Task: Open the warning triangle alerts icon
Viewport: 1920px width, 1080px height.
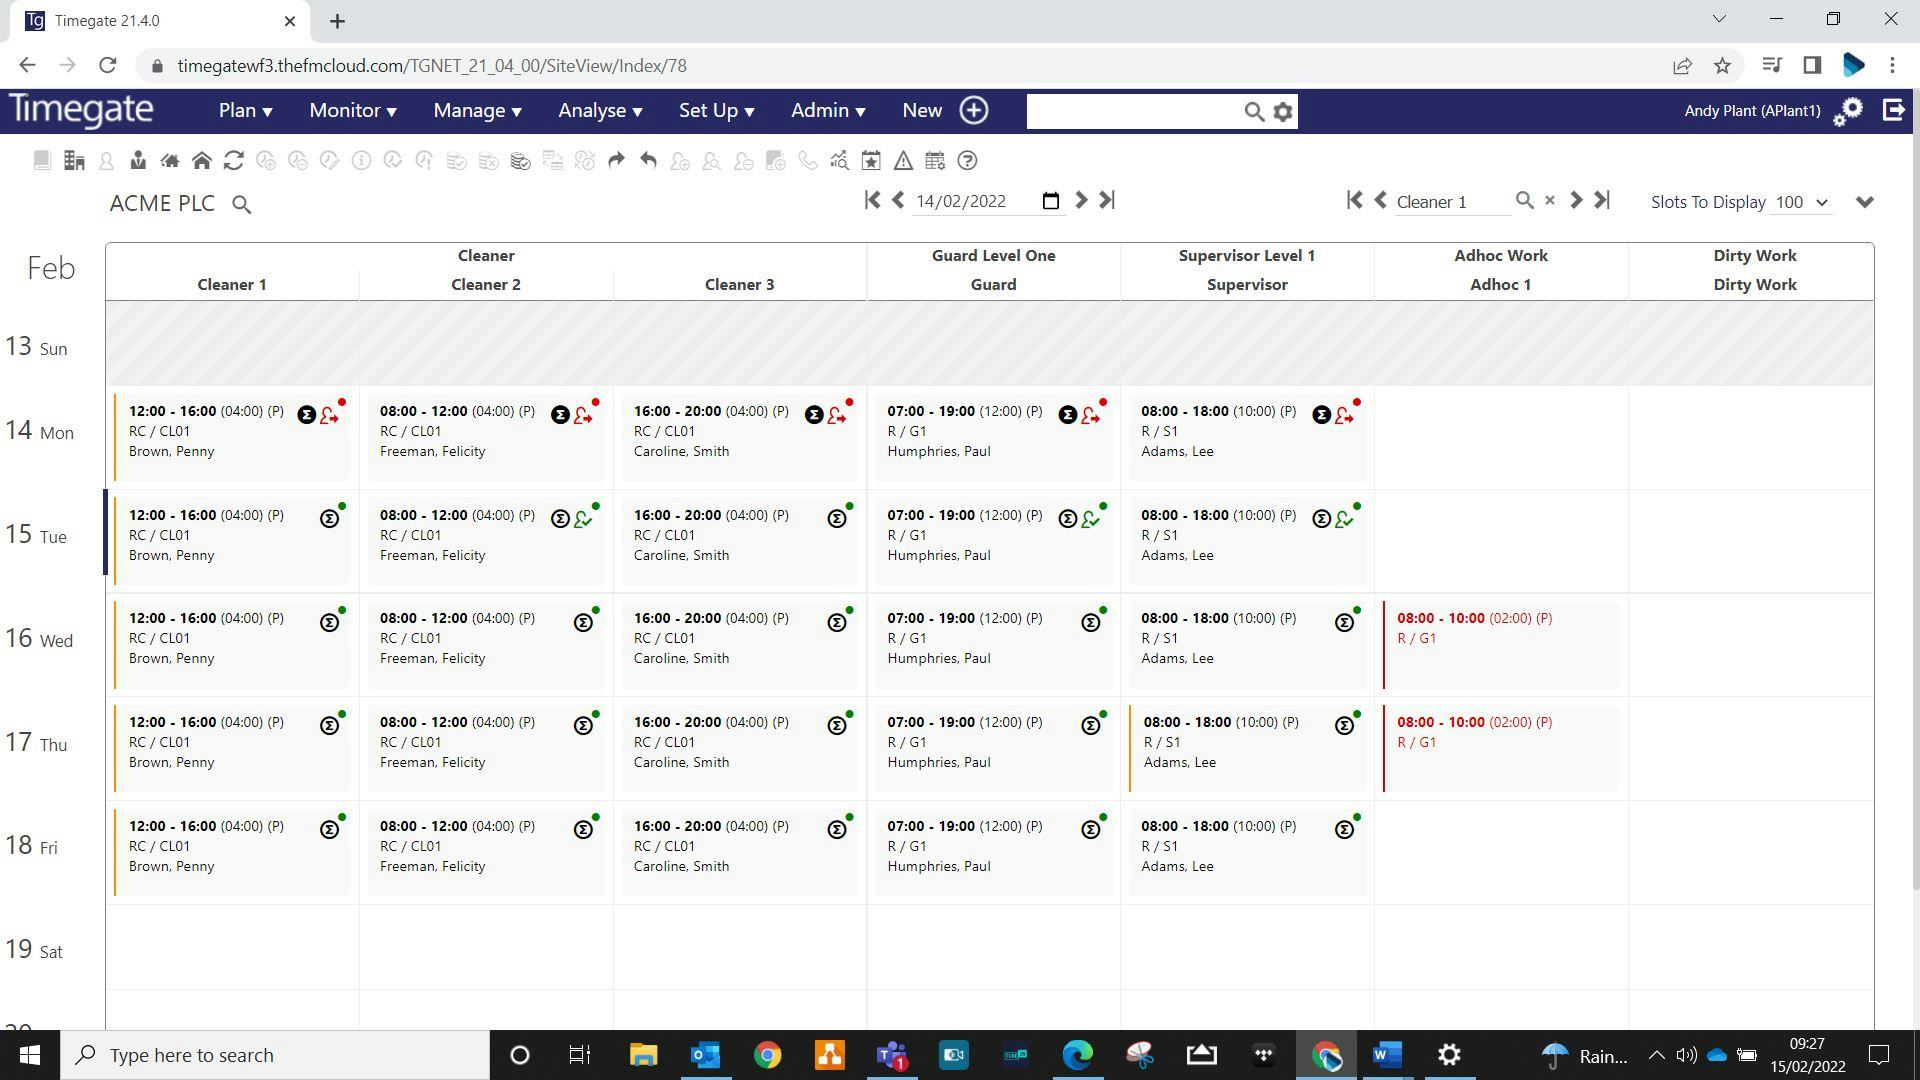Action: pyautogui.click(x=903, y=160)
